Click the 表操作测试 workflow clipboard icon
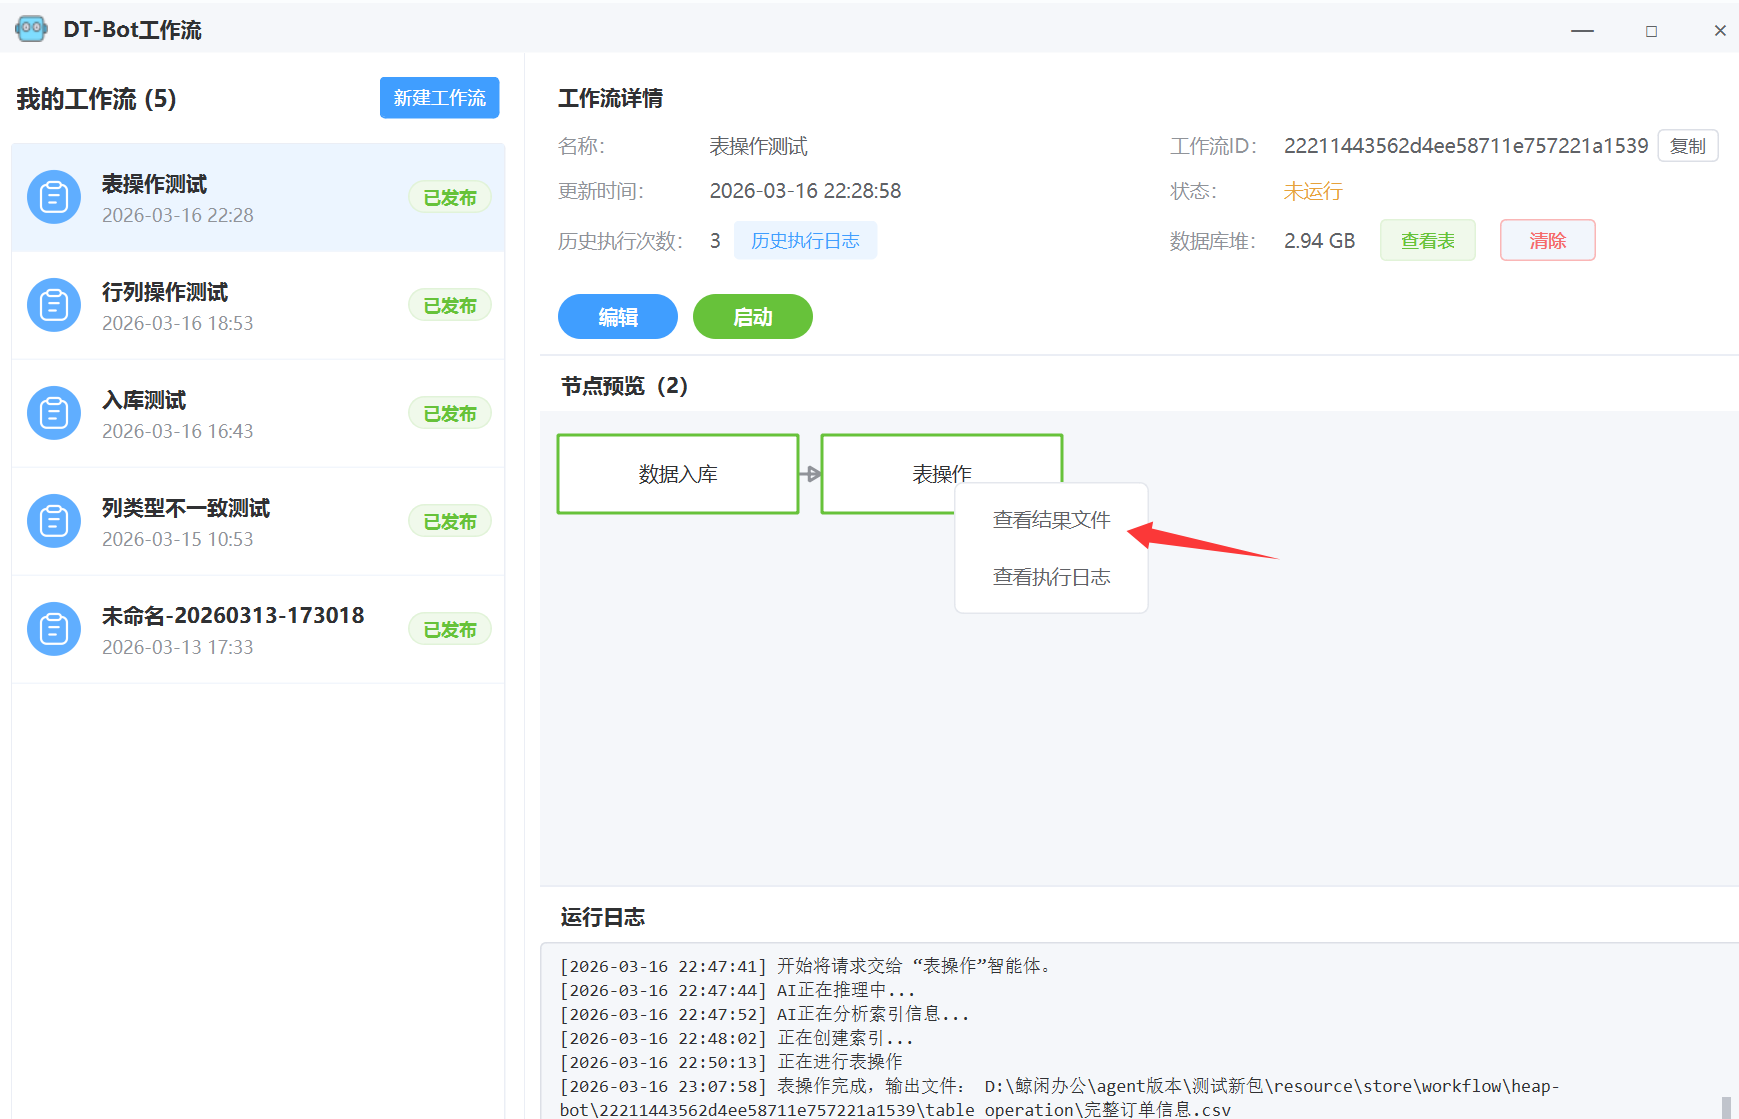 pos(54,198)
